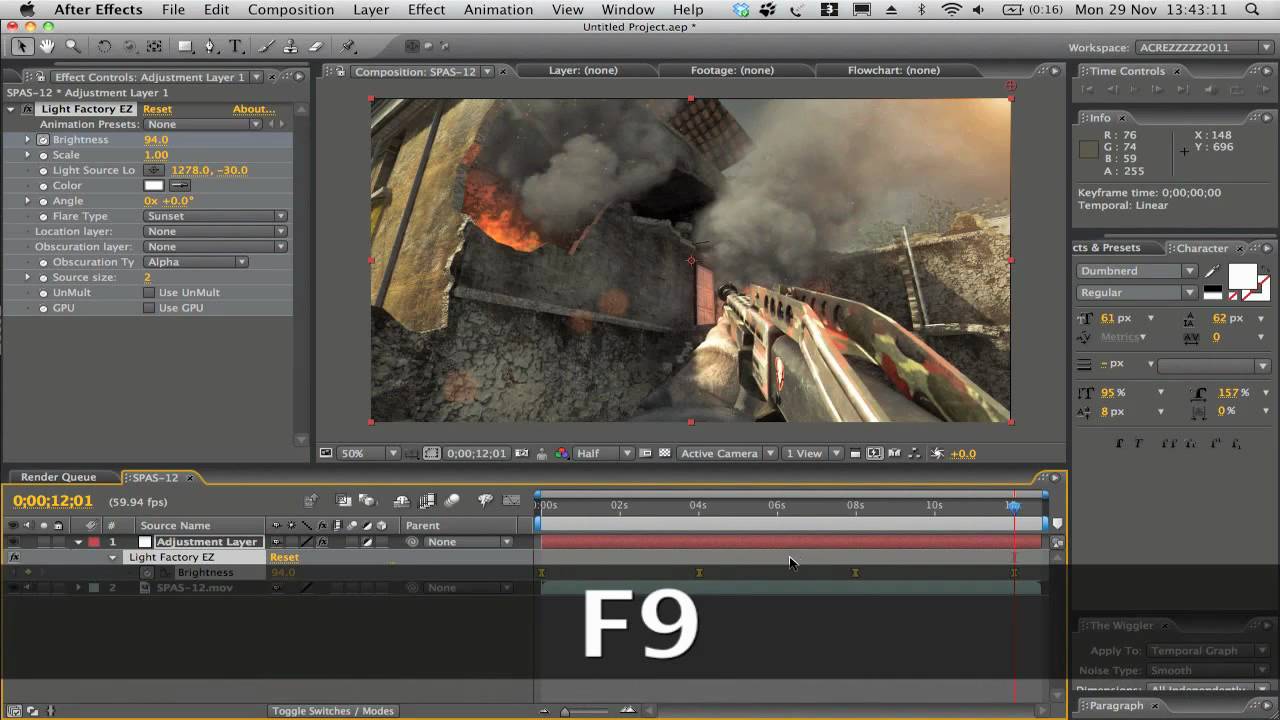Open the Active Camera view dropdown
Viewport: 1280px width, 720px height.
click(x=727, y=453)
